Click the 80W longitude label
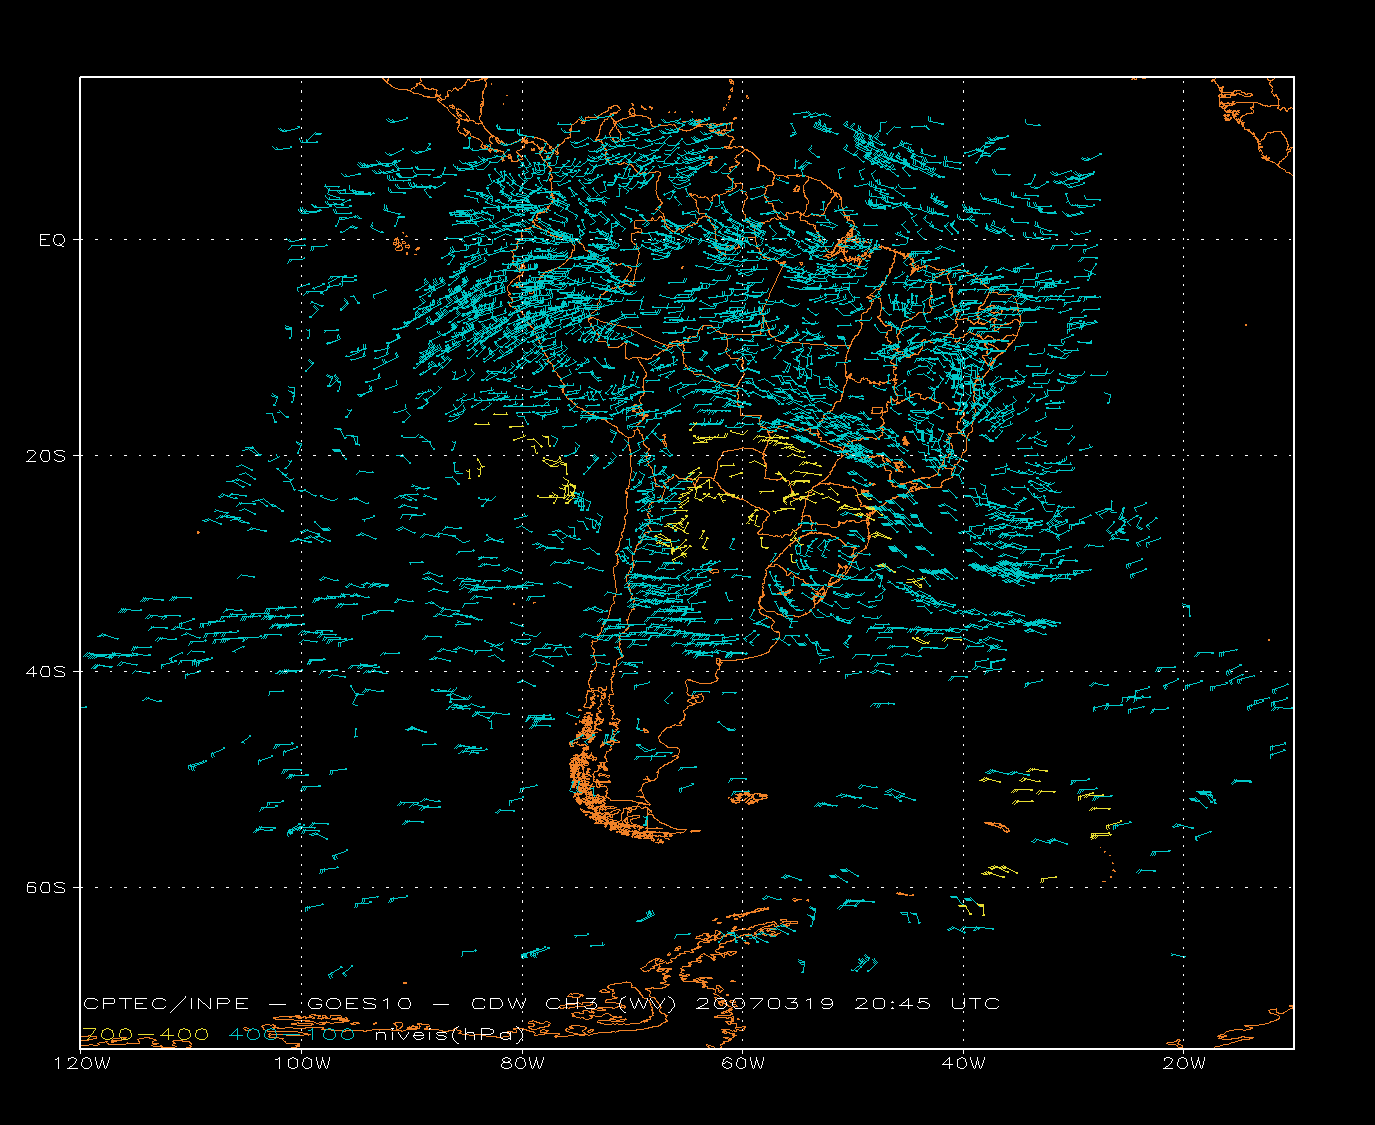The width and height of the screenshot is (1375, 1125). [x=522, y=1063]
